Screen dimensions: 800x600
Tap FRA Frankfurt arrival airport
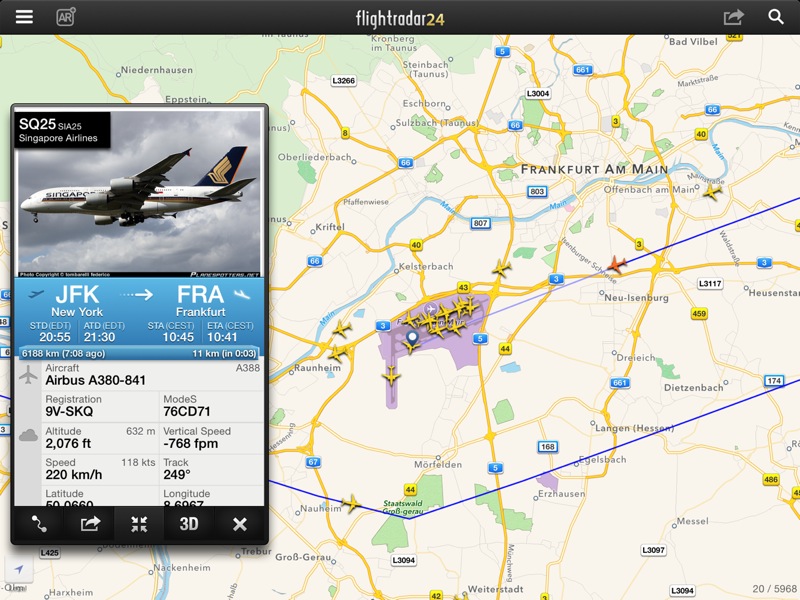click(x=201, y=302)
